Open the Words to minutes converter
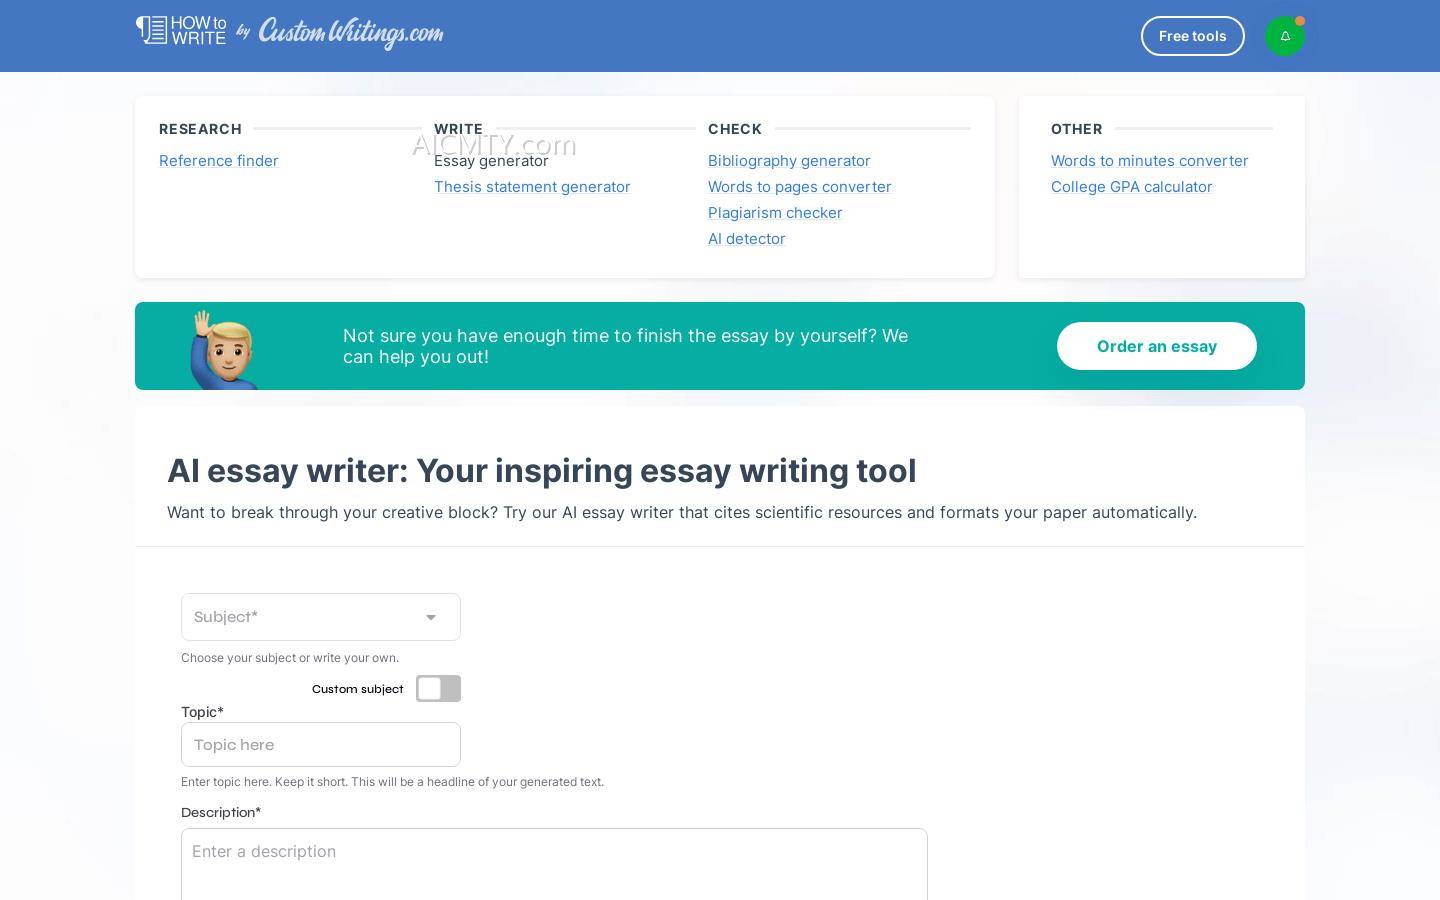Screen dimensions: 1440x900 [1149, 160]
